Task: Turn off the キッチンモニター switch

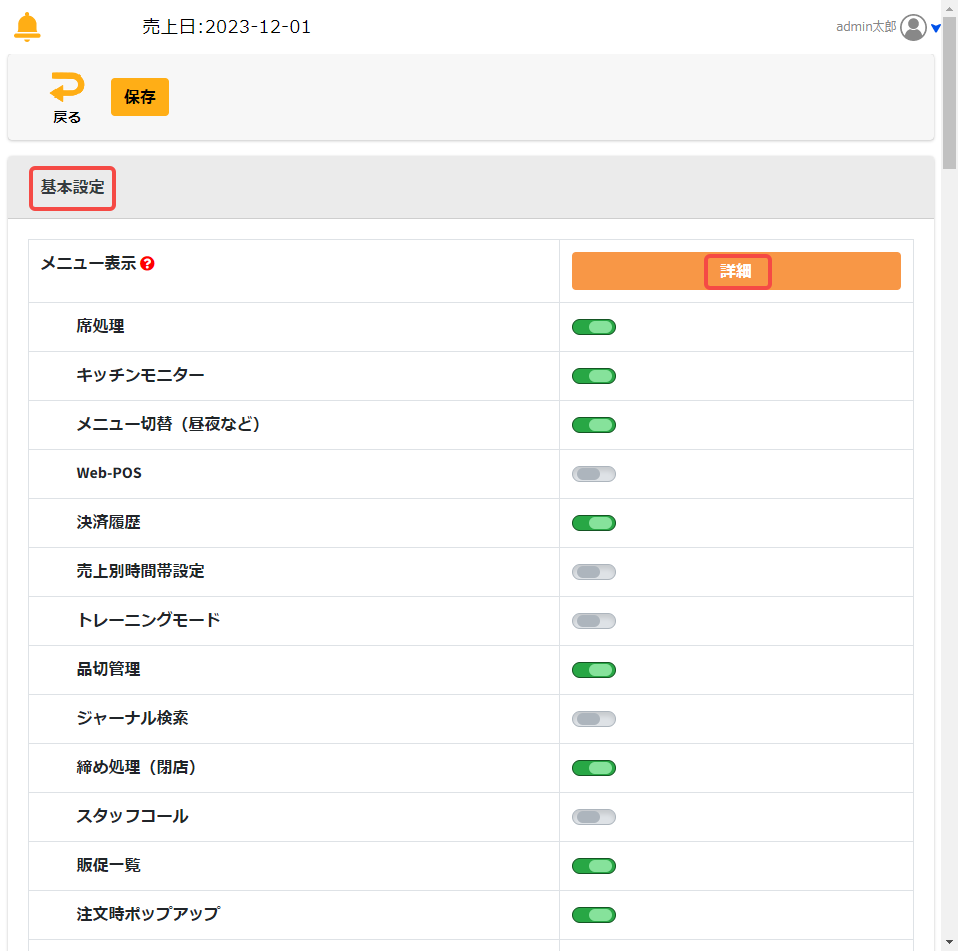Action: coord(594,376)
